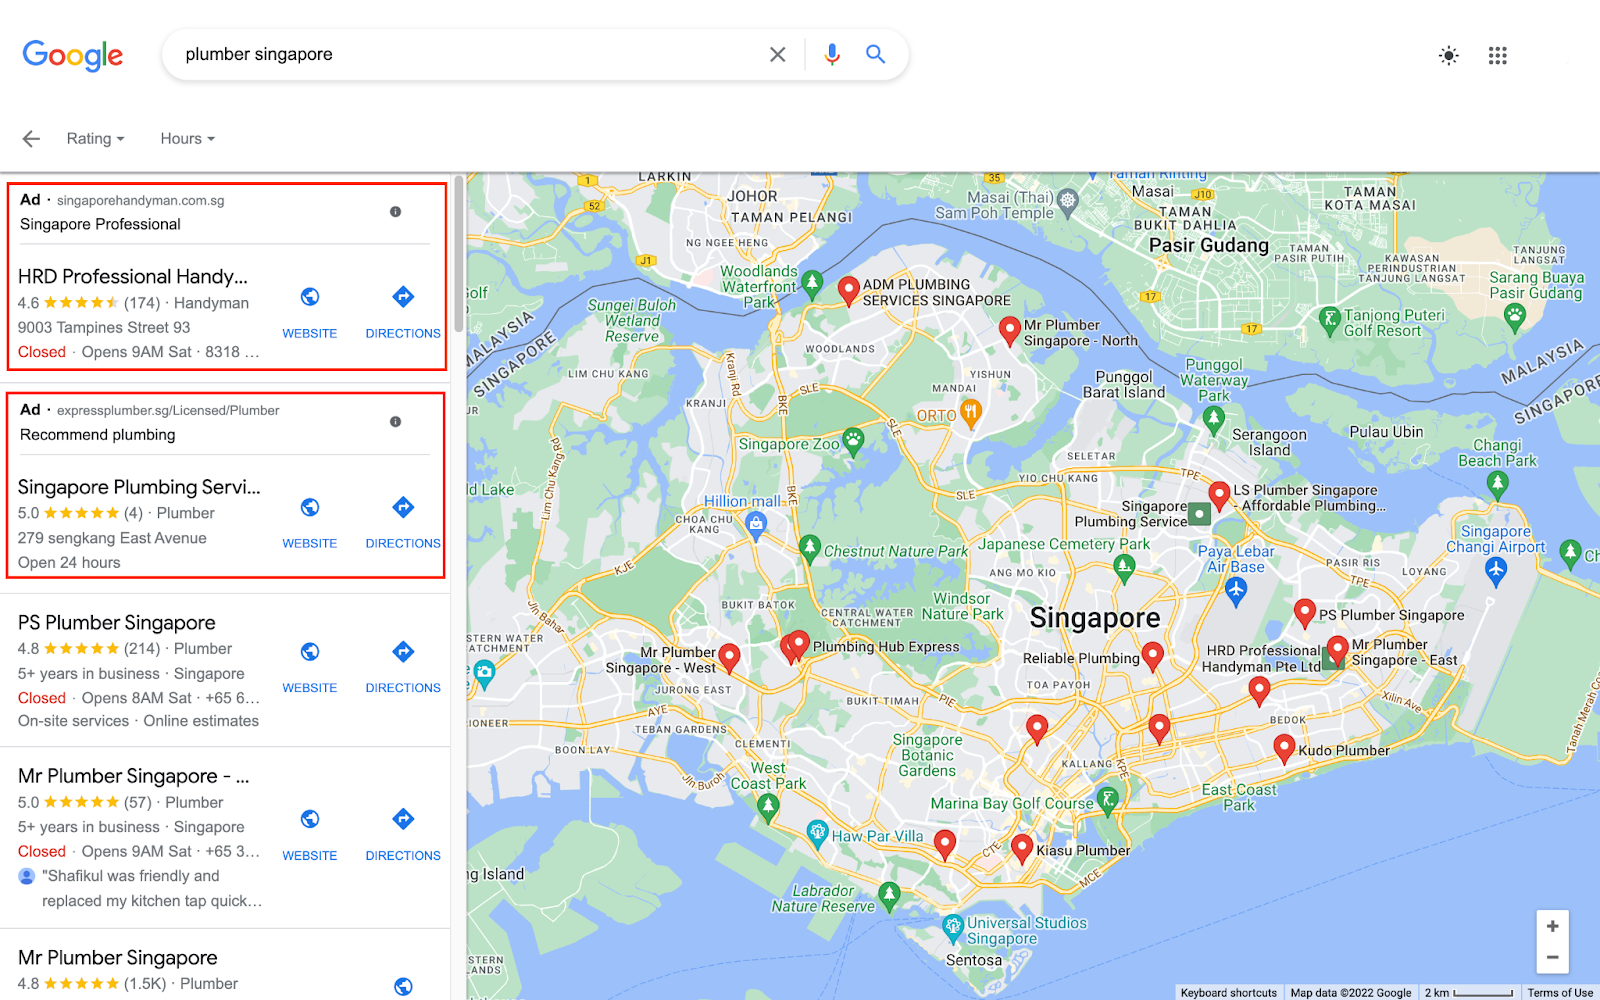Show ad info for singaporehandyman.com.sg
The height and width of the screenshot is (1000, 1600).
395,212
